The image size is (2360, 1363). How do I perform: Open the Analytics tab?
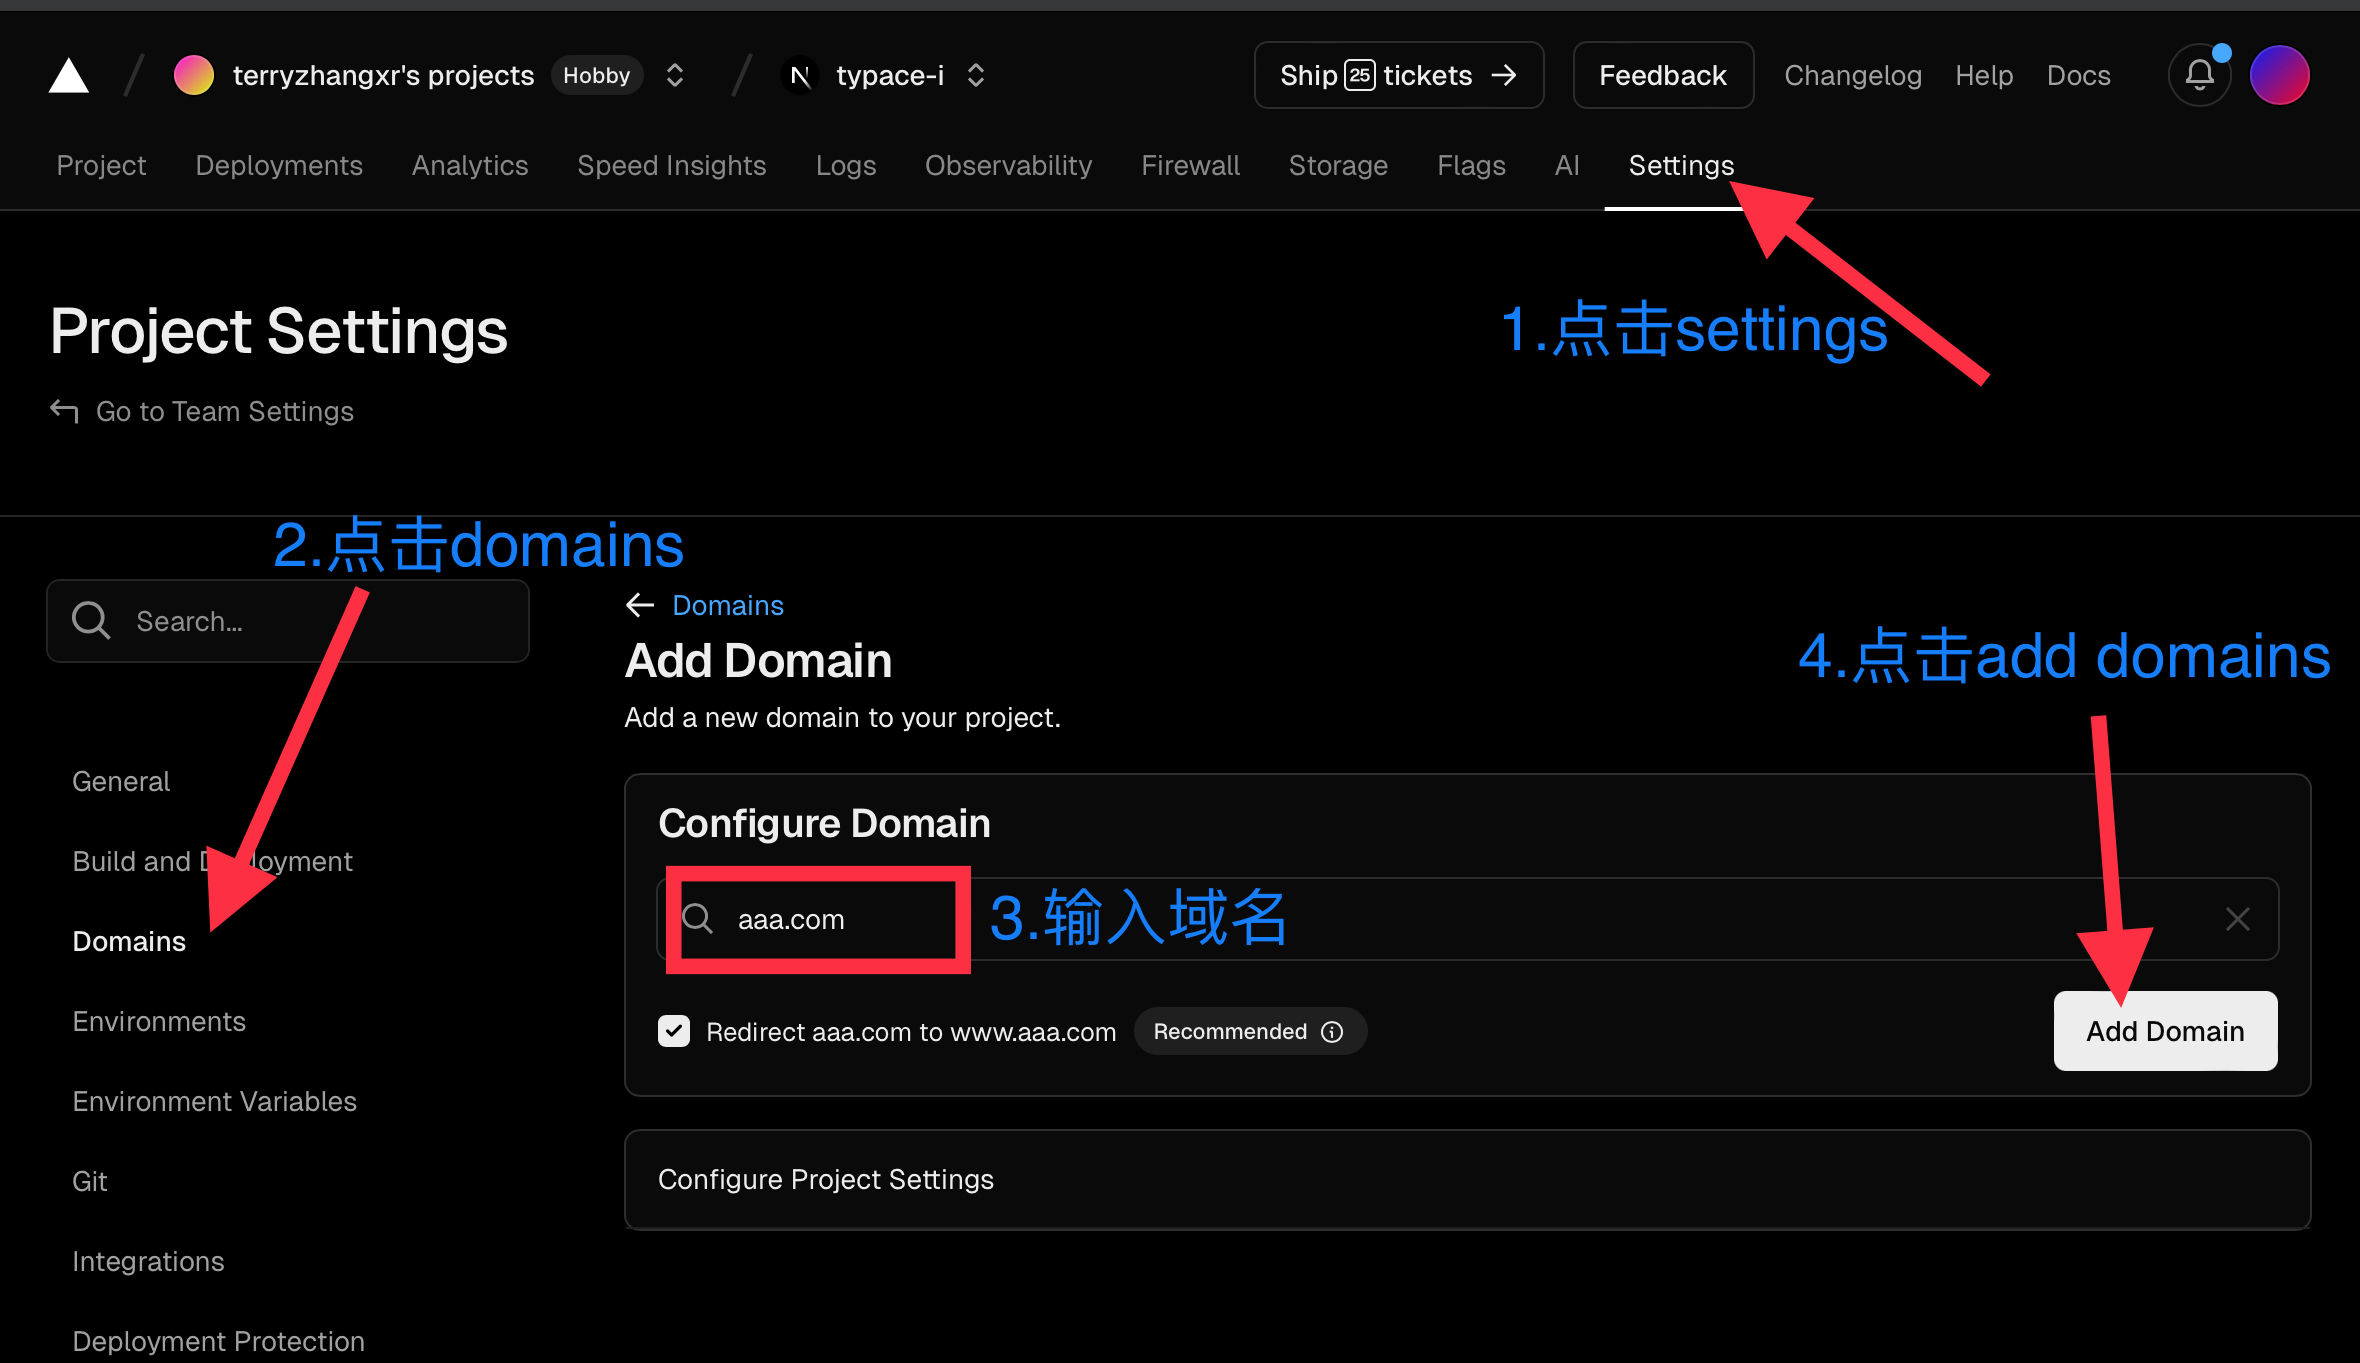click(x=470, y=165)
